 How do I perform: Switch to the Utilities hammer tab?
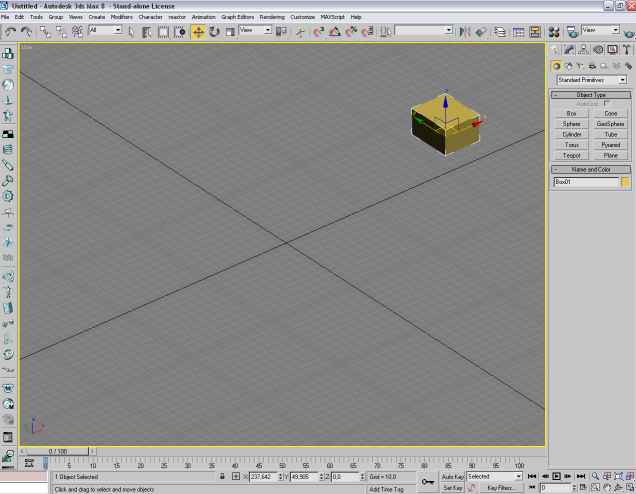pos(625,49)
